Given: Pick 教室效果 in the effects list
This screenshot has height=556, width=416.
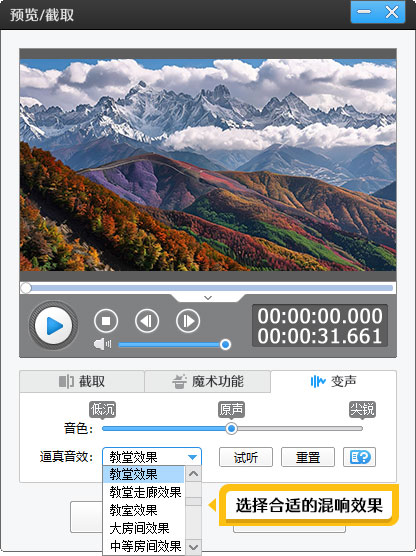Looking at the screenshot, I should coord(133,510).
